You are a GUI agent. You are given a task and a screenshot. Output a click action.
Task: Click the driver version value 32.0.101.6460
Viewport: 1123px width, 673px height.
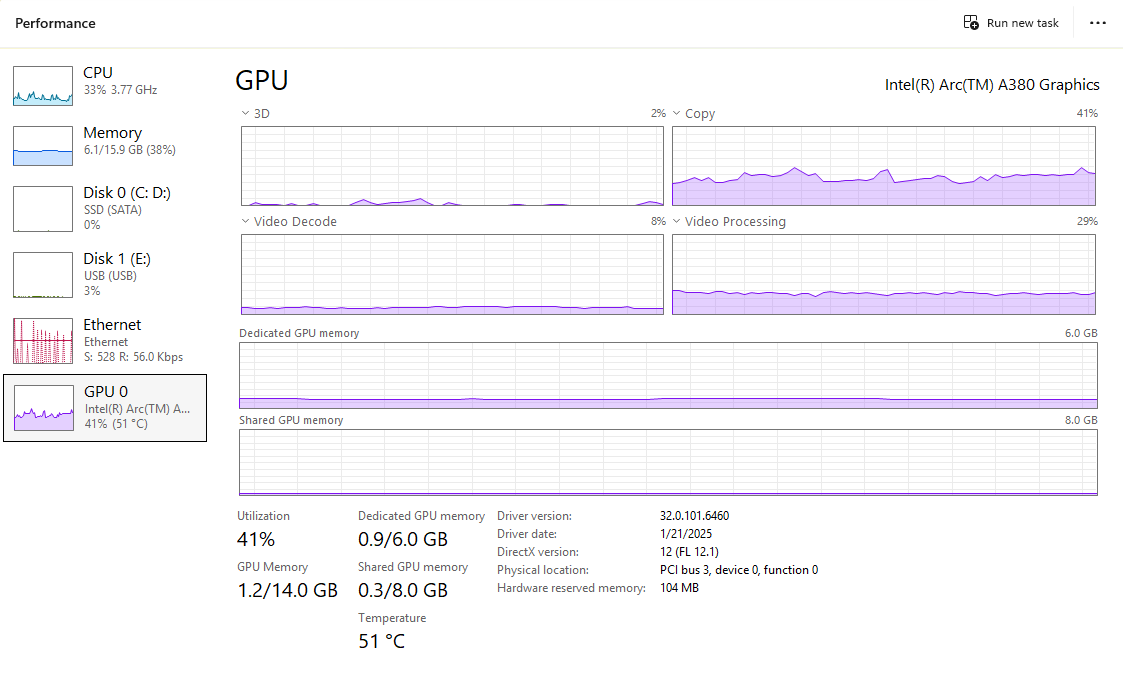(694, 516)
